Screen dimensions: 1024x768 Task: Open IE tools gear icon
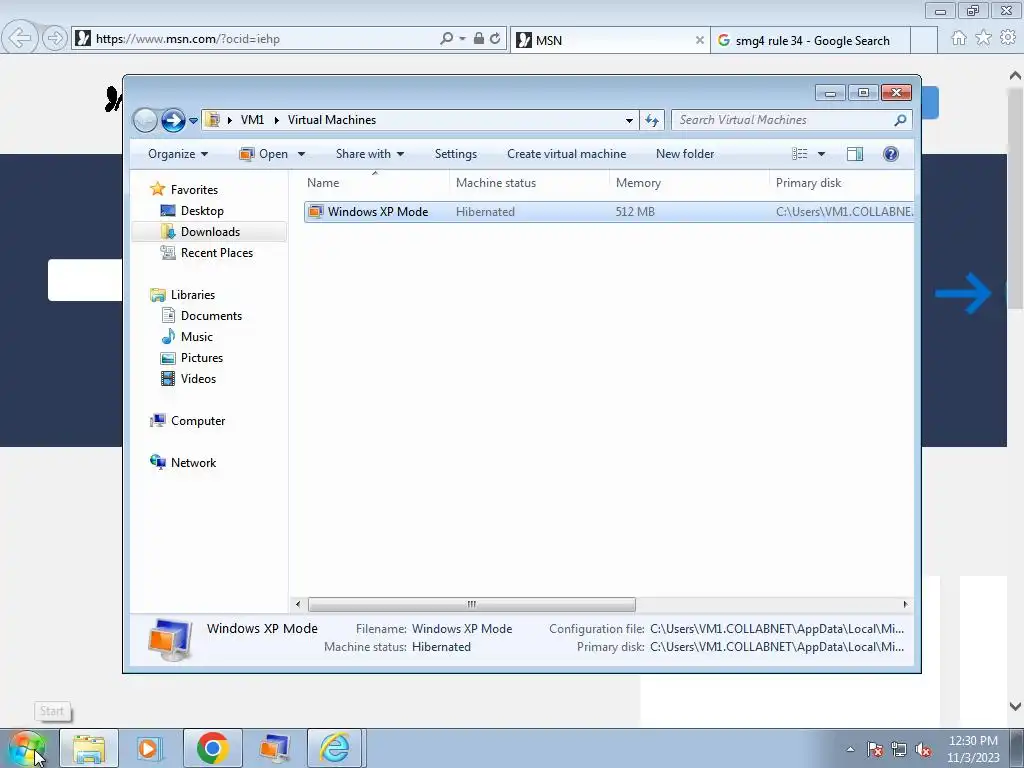[x=1008, y=38]
